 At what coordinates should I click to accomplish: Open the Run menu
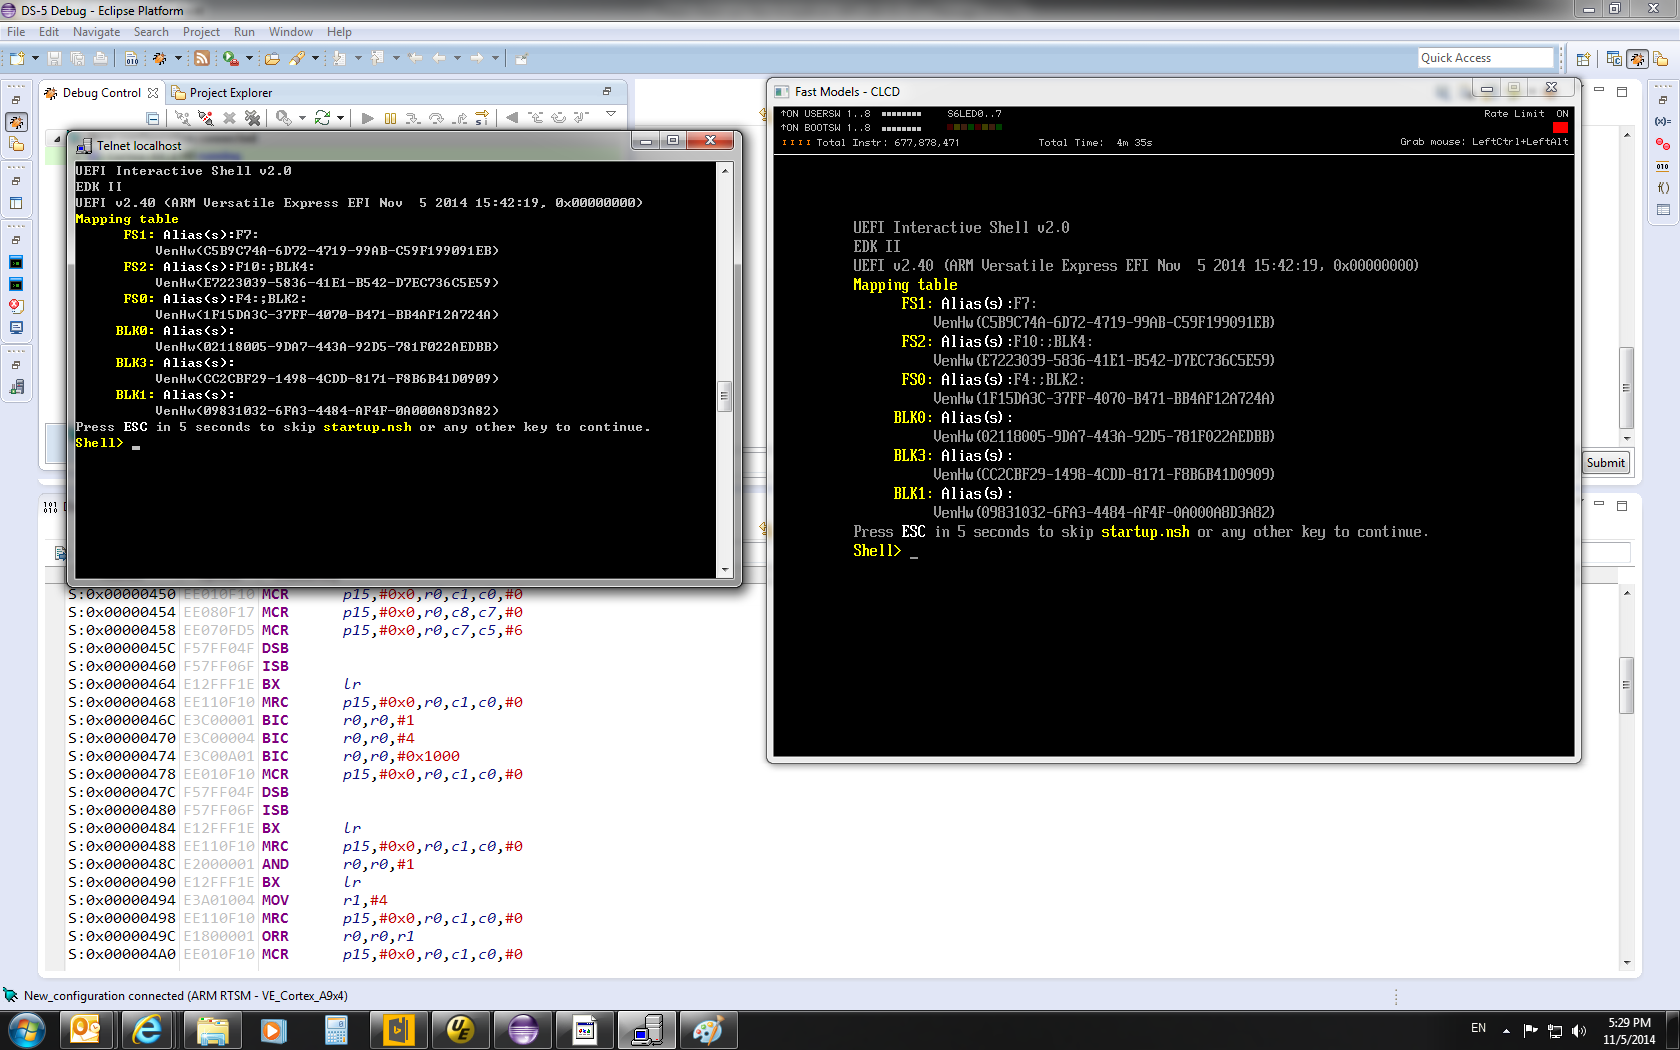click(x=244, y=32)
